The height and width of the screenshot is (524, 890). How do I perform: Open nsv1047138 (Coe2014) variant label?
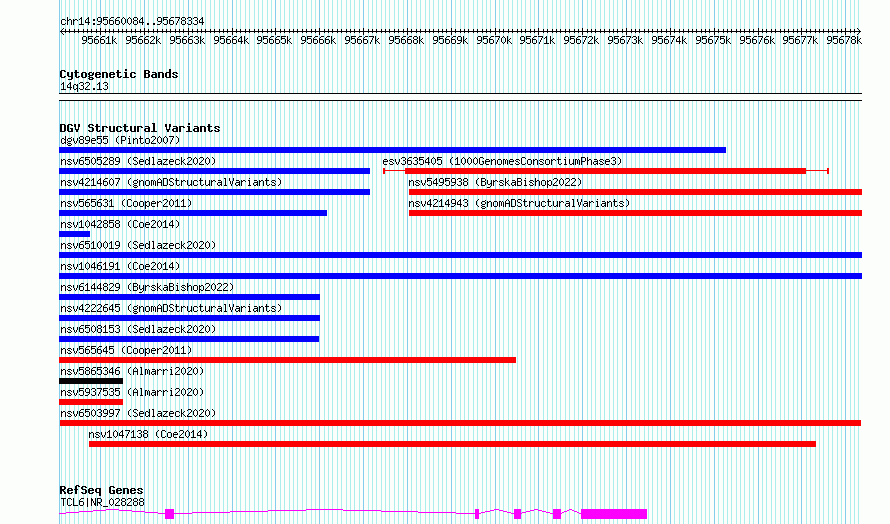148,434
